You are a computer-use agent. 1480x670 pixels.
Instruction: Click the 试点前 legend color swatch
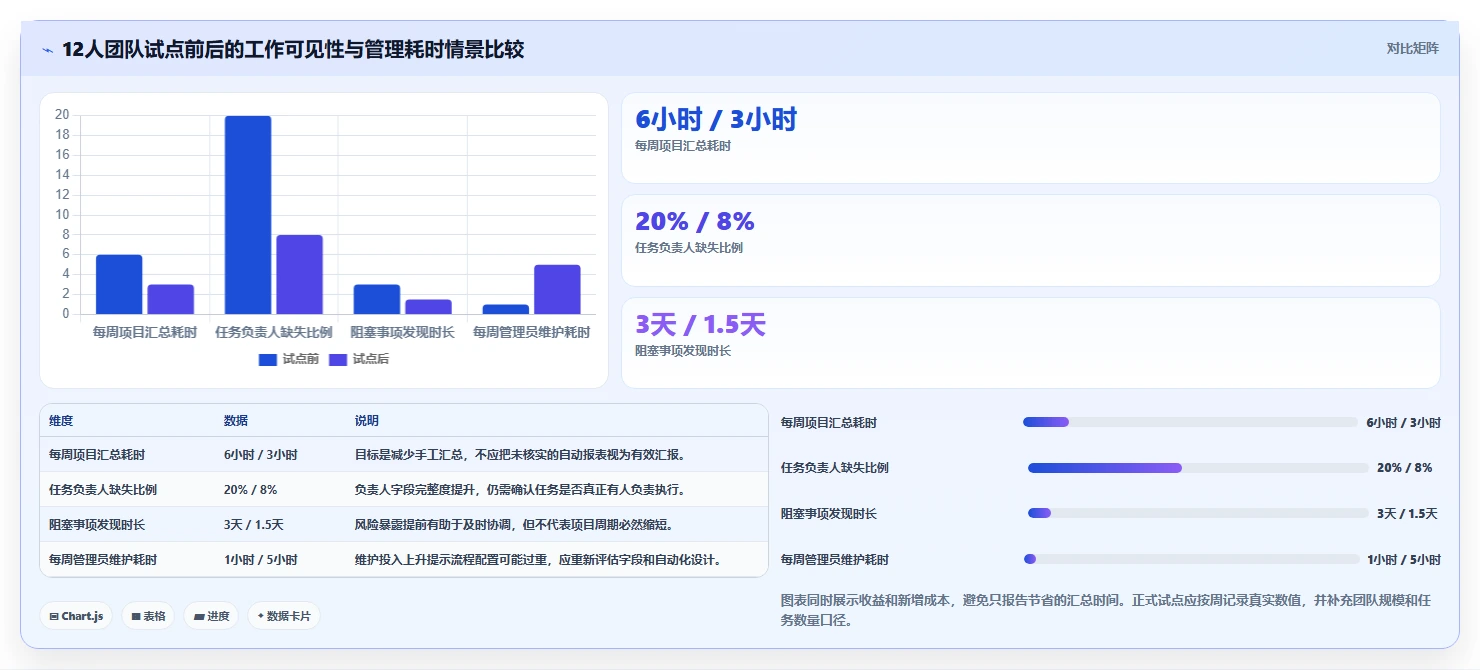click(x=268, y=360)
